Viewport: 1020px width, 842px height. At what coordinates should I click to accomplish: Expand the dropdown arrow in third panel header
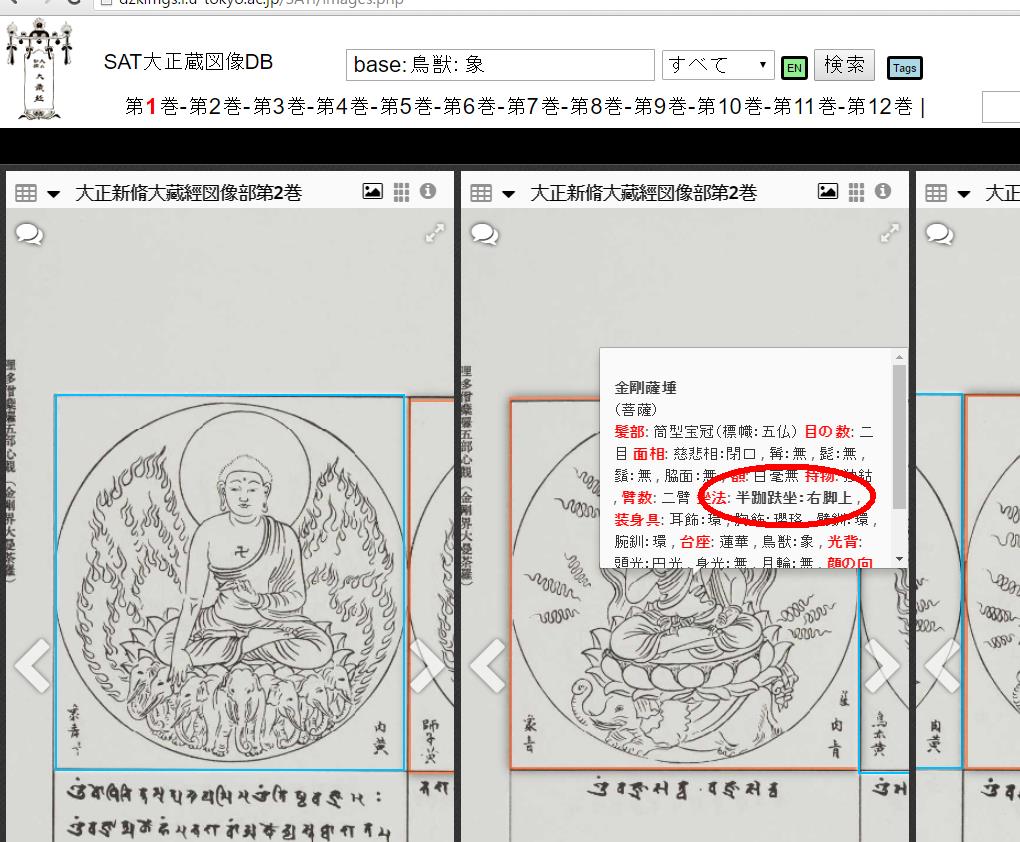[x=964, y=193]
